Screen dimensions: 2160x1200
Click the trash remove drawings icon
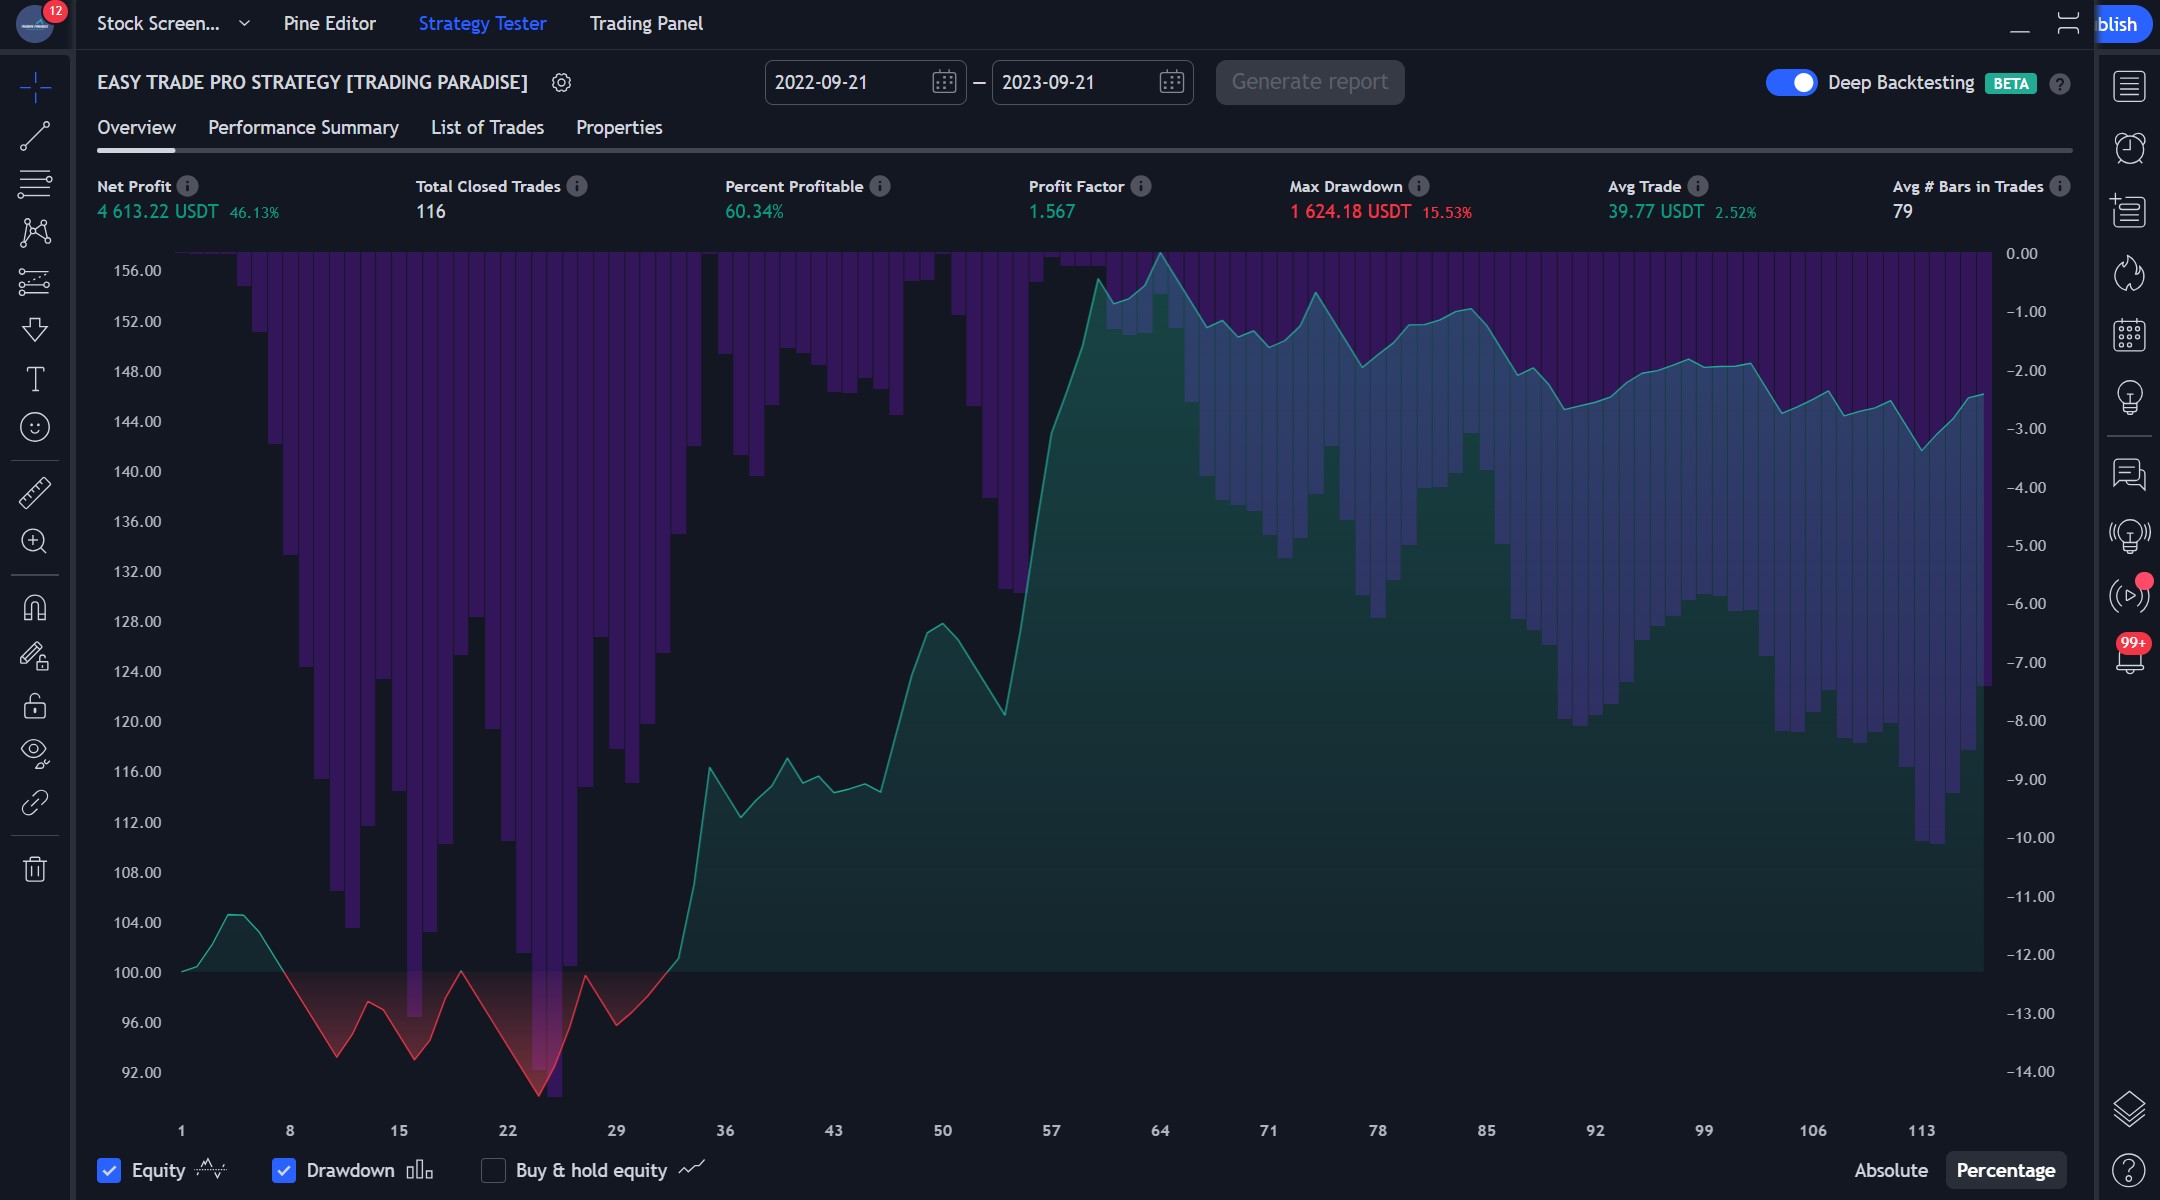point(35,869)
